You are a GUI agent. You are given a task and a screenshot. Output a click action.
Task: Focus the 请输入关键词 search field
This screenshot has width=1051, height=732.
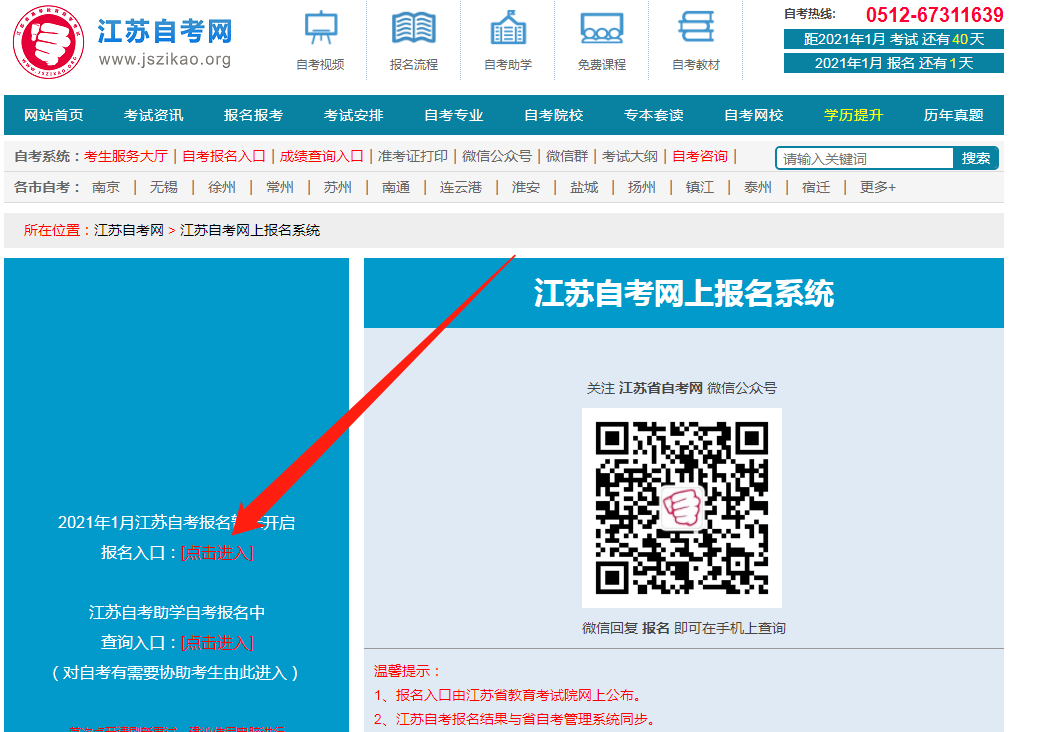pos(865,158)
